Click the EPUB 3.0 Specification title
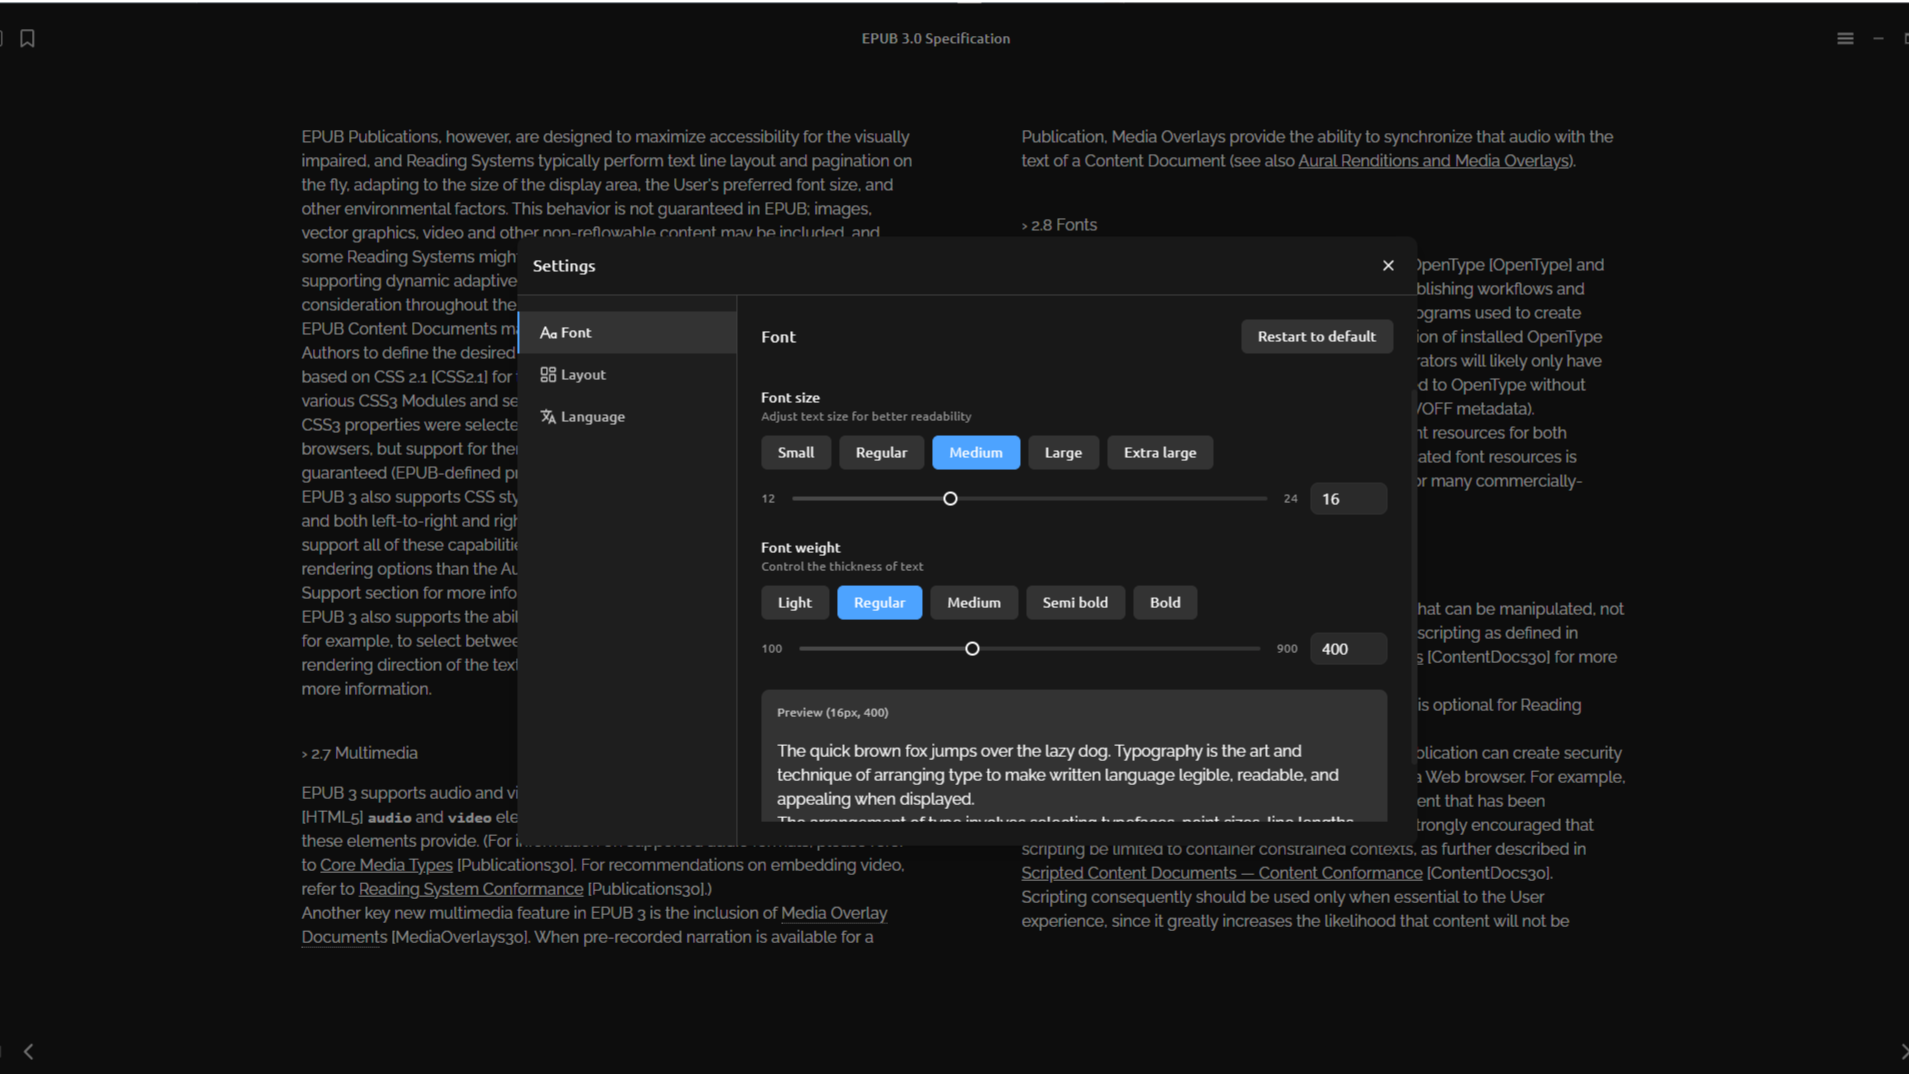Image resolution: width=1909 pixels, height=1074 pixels. [x=935, y=38]
